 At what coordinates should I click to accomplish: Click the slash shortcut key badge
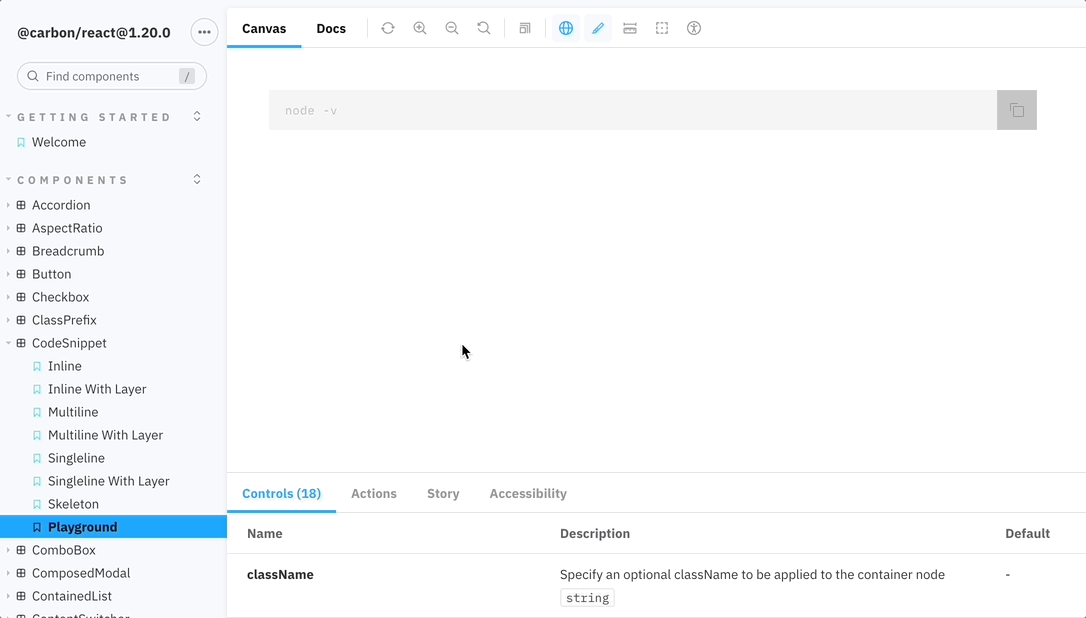point(186,76)
